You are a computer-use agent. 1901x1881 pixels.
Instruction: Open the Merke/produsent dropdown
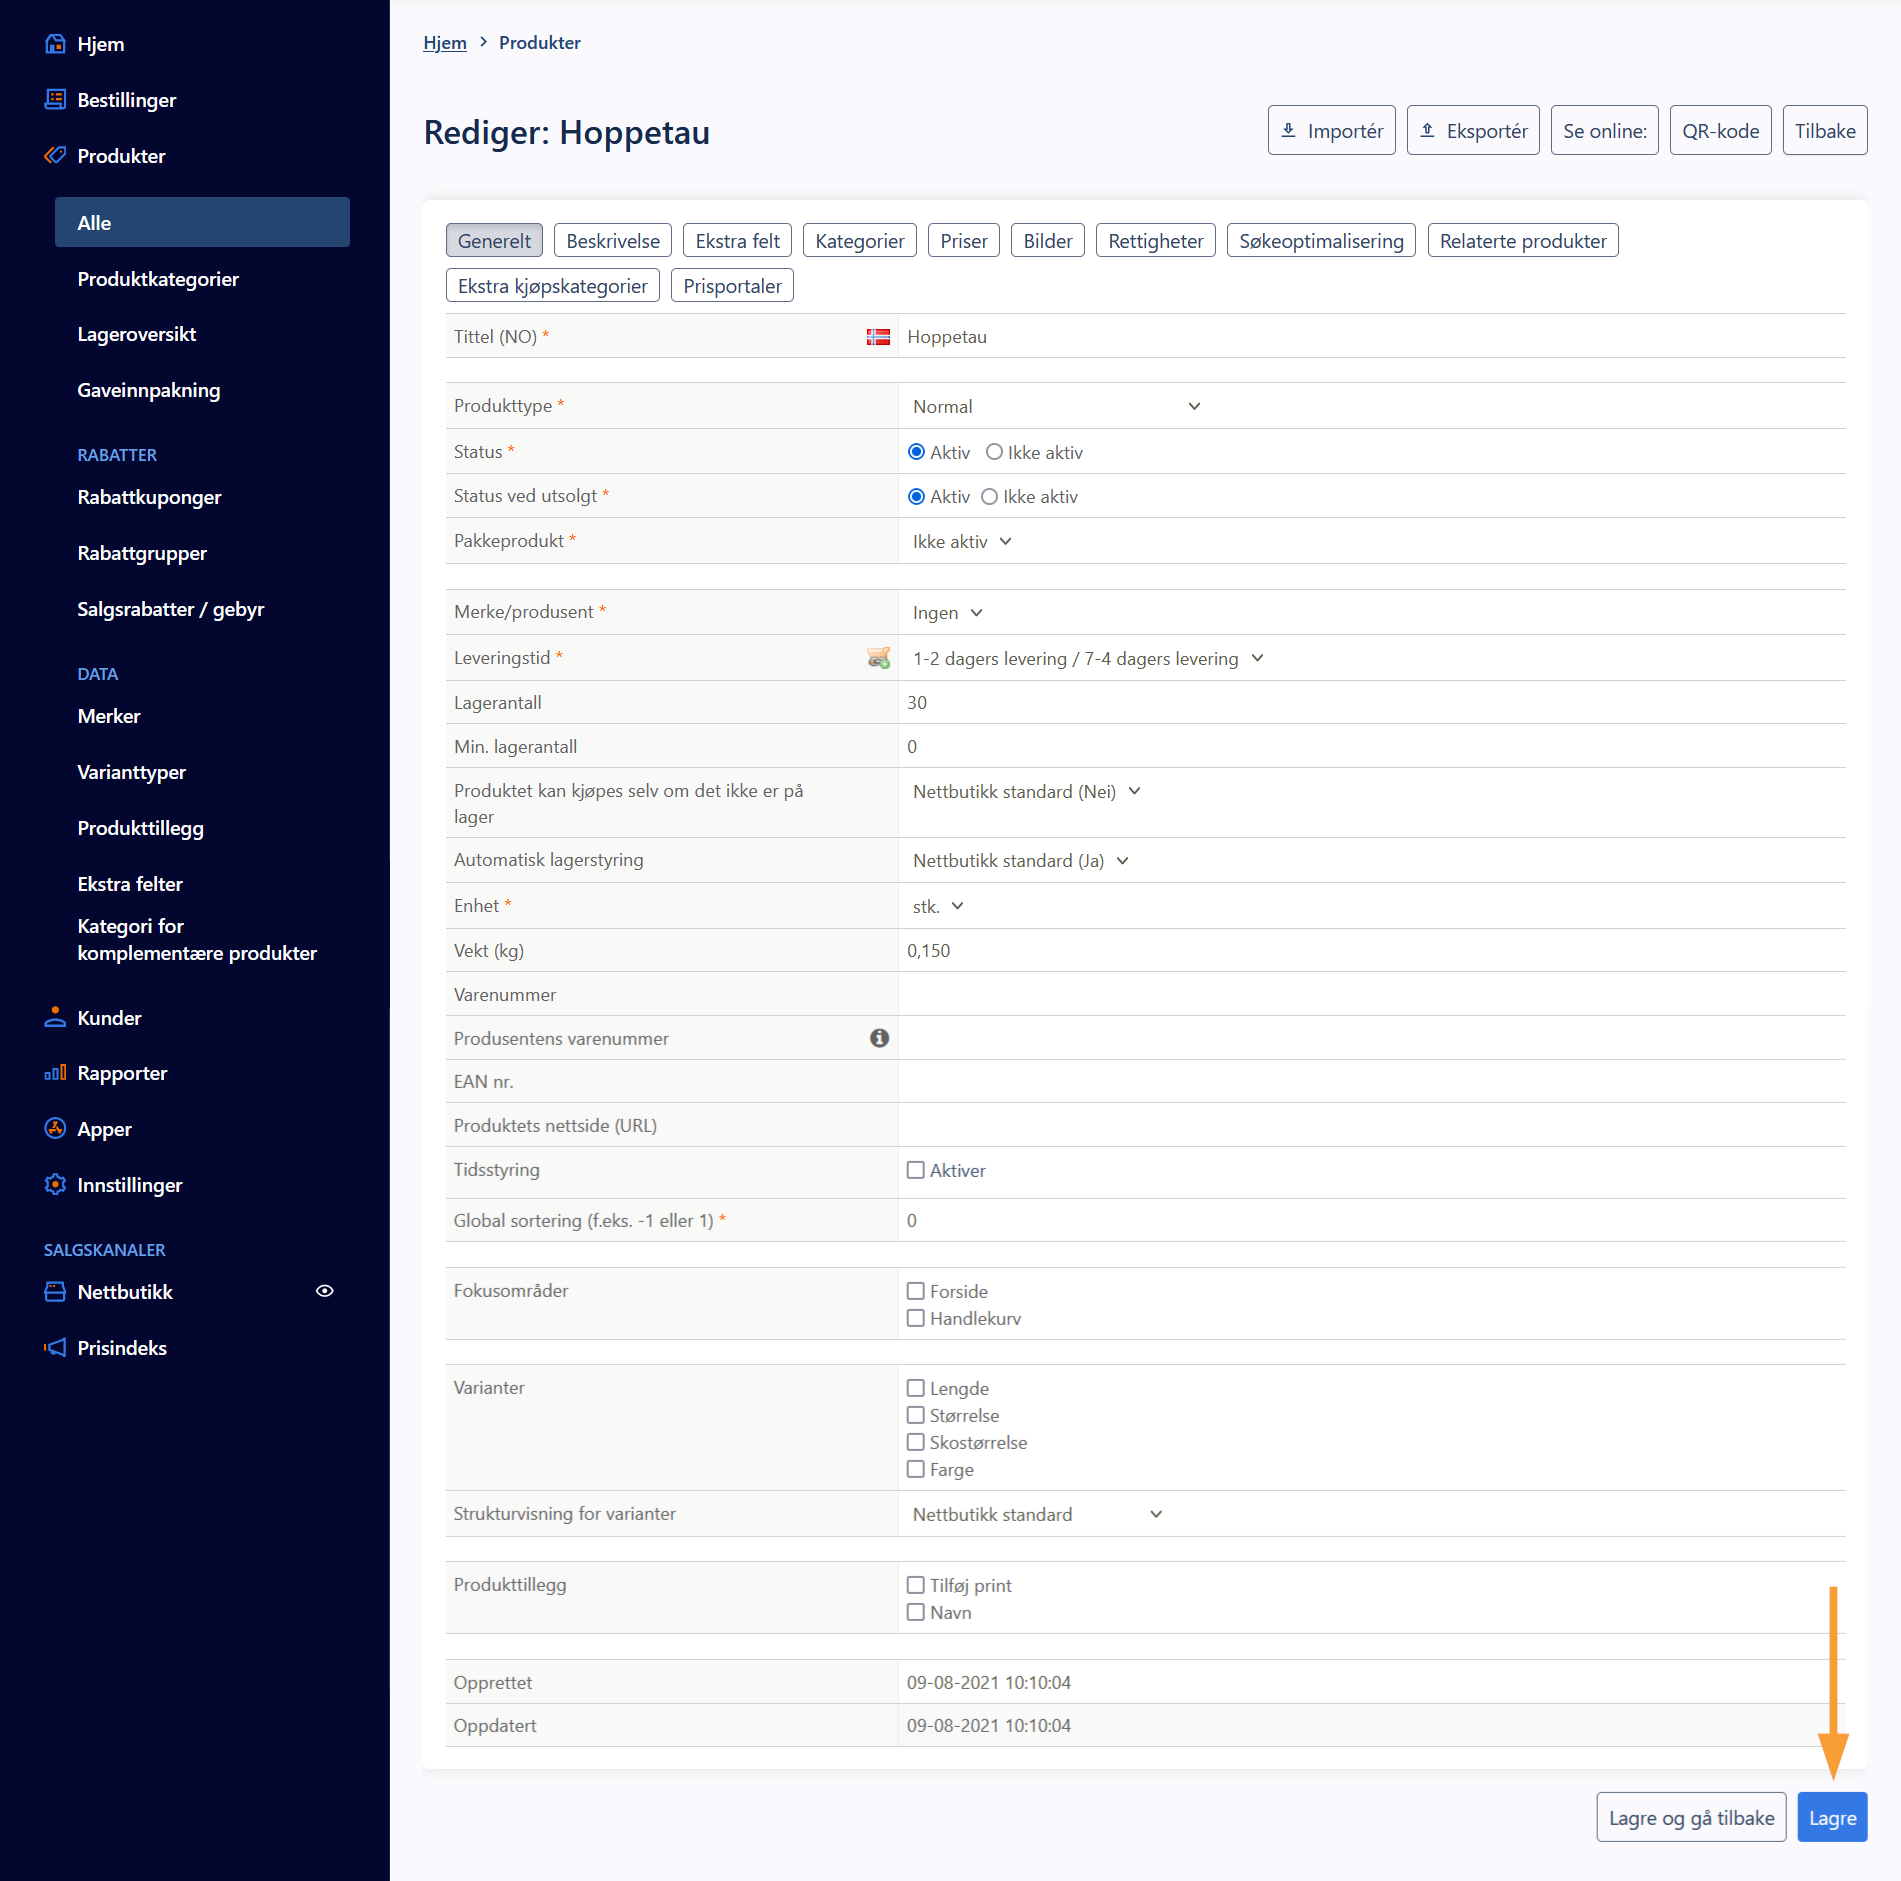point(947,612)
